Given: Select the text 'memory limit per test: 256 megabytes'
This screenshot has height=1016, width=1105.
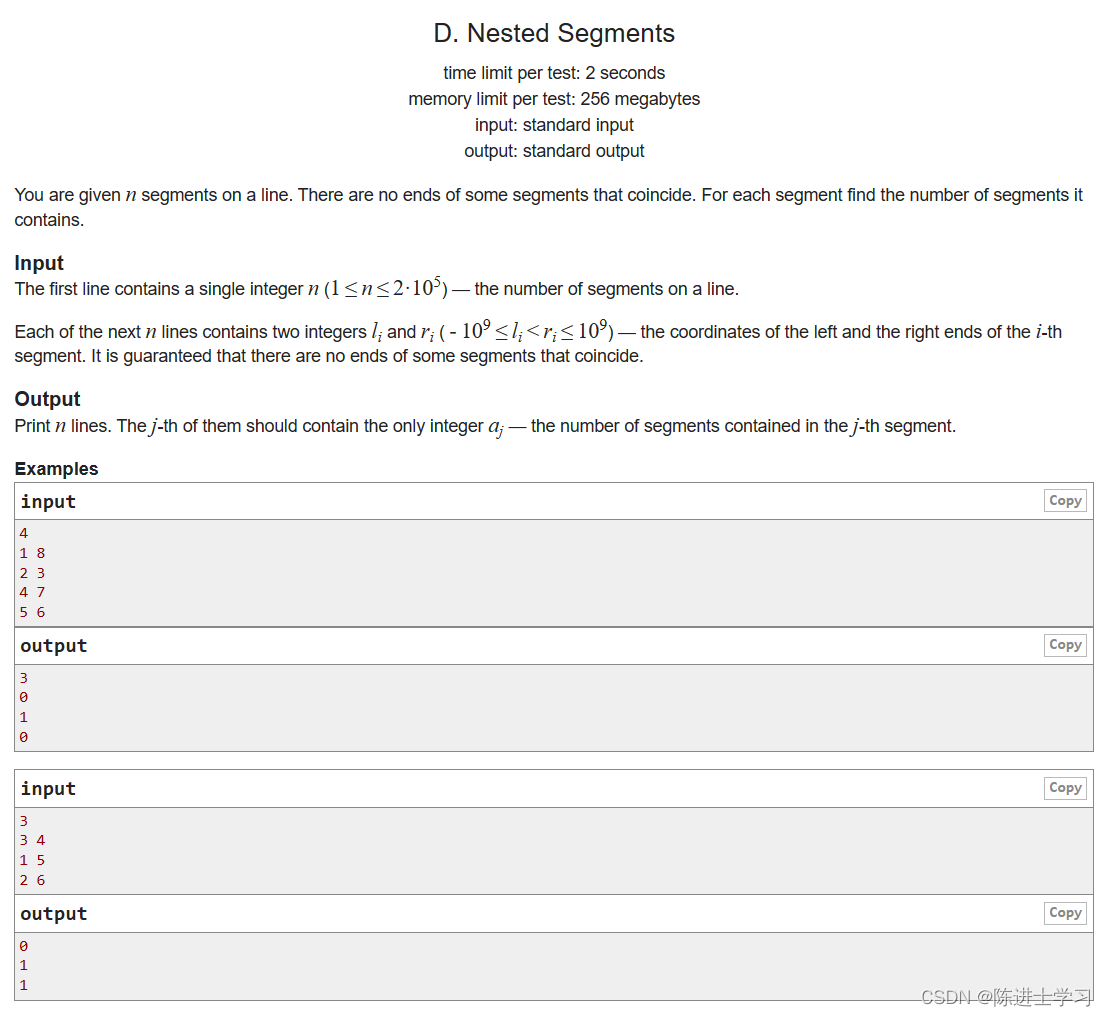Looking at the screenshot, I should pyautogui.click(x=554, y=98).
